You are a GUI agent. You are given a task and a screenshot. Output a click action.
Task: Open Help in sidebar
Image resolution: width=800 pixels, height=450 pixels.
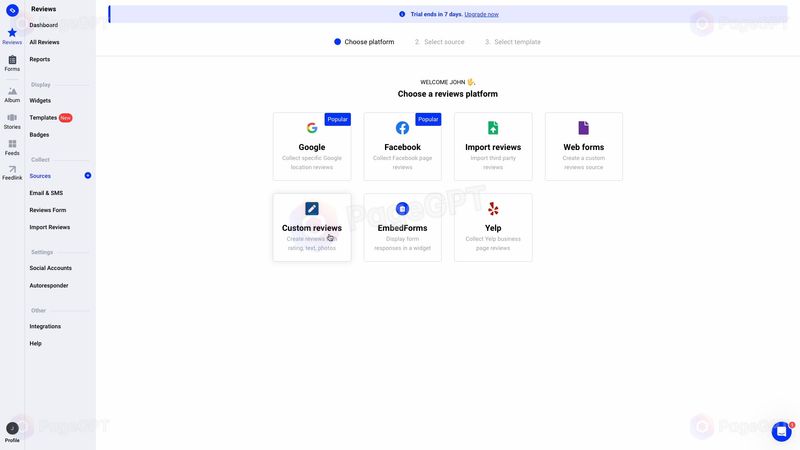[x=35, y=343]
